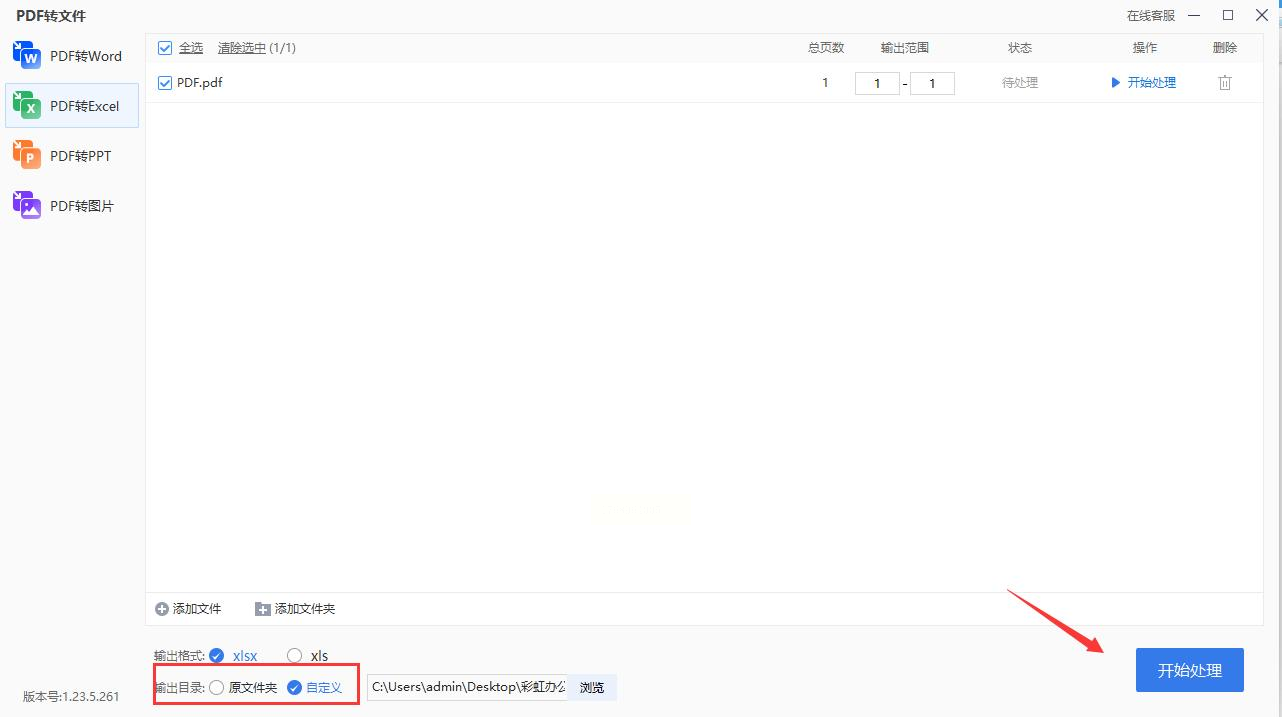Click the 添加文件夹 folder icon

click(263, 609)
